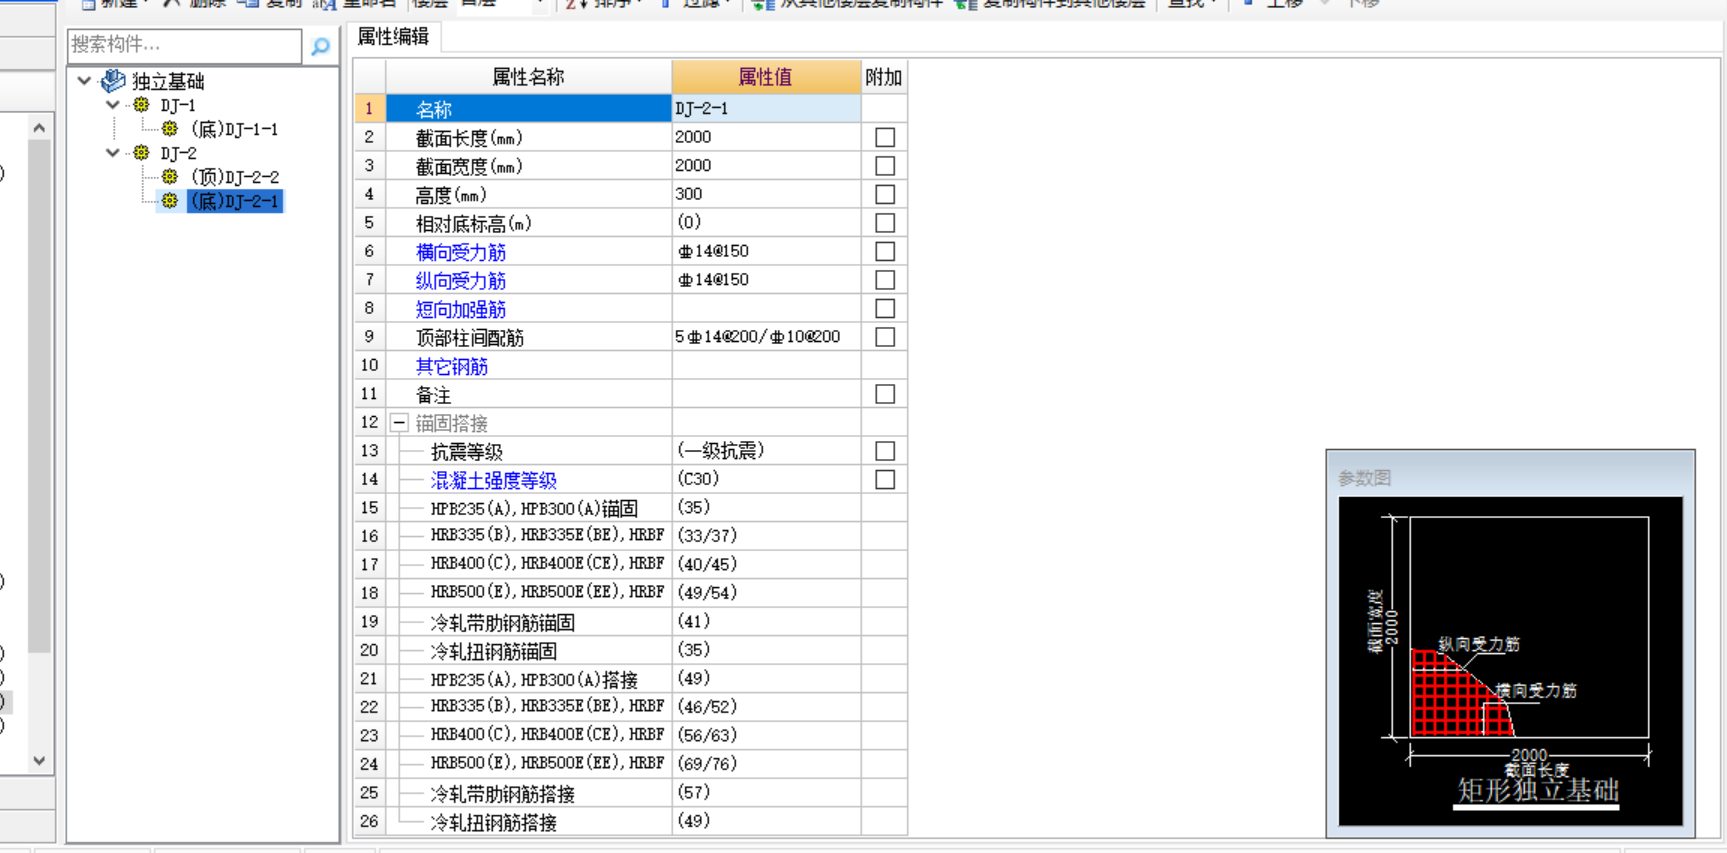The height and width of the screenshot is (853, 1727).
Task: Tick the 备注 附加 checkbox
Action: tap(885, 394)
